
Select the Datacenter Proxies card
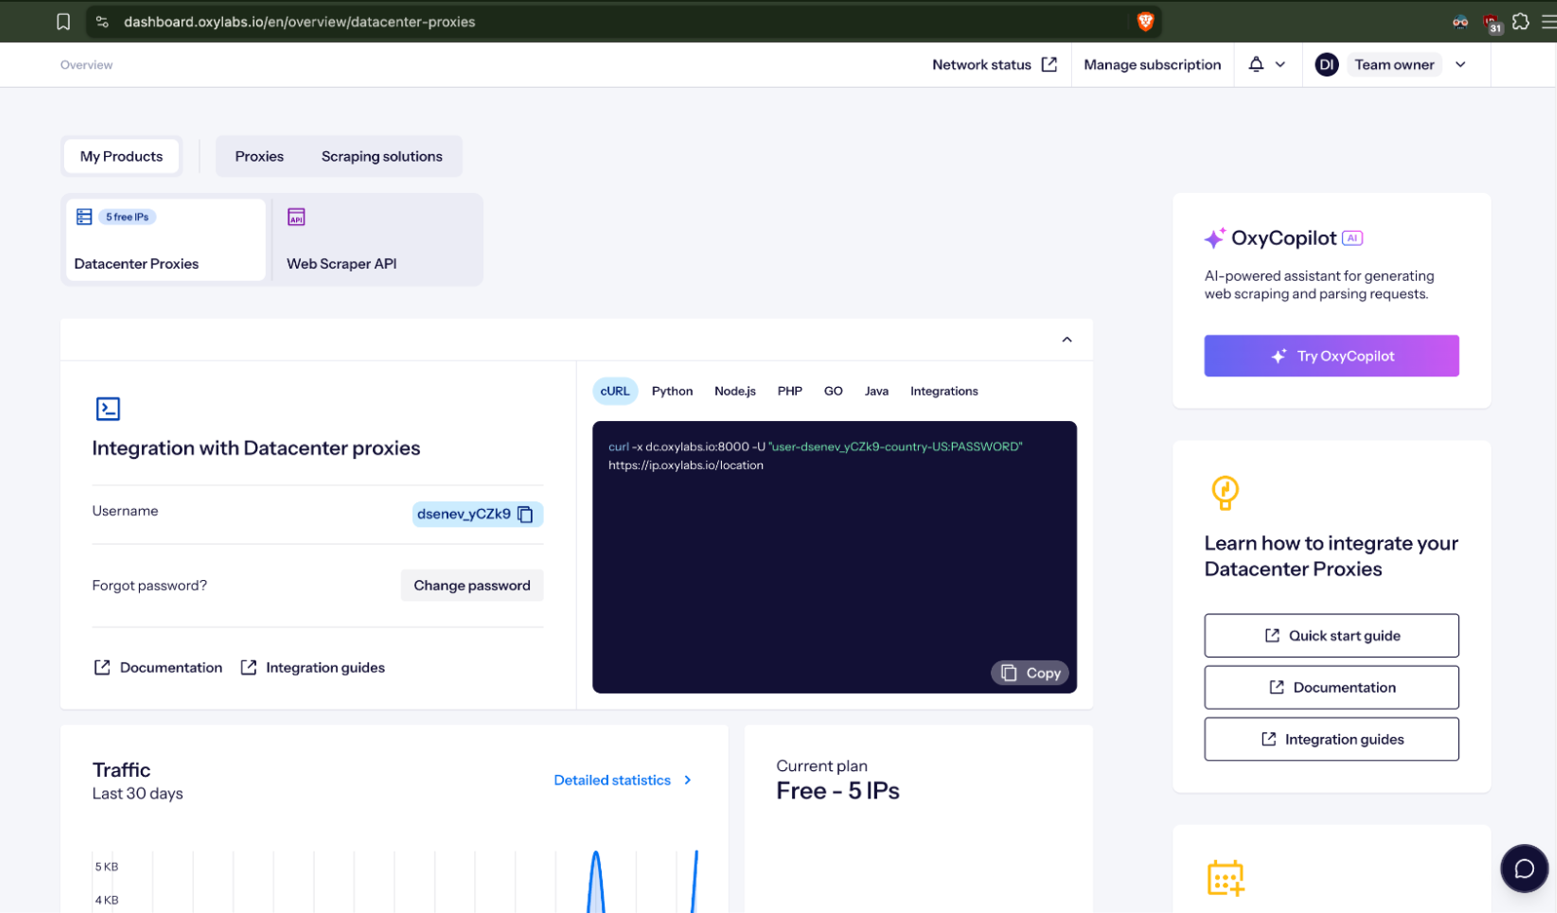pyautogui.click(x=166, y=240)
